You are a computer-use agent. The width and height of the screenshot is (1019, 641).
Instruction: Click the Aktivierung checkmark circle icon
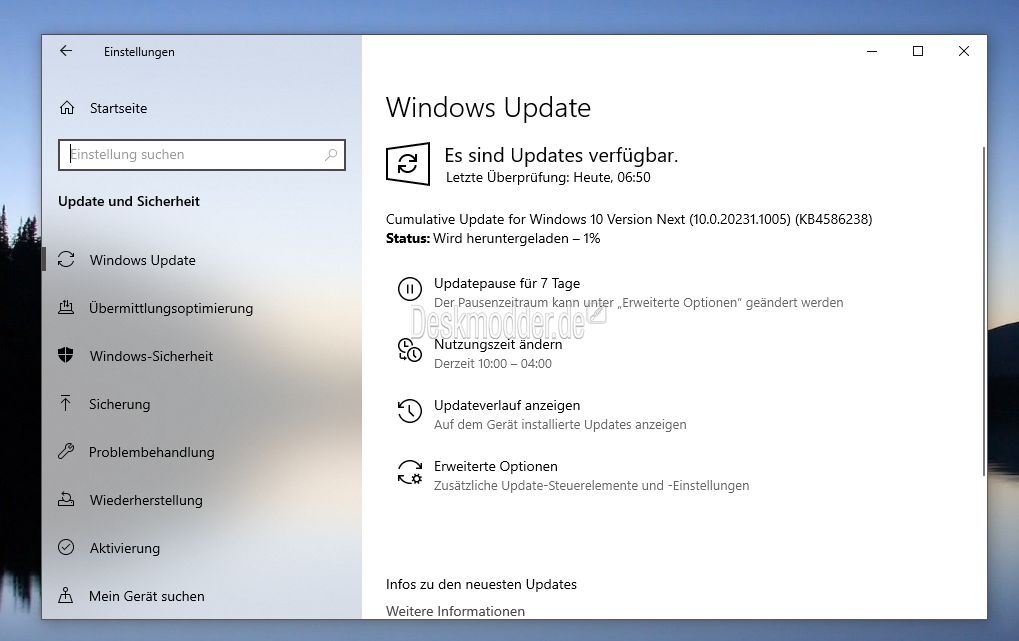[x=66, y=547]
